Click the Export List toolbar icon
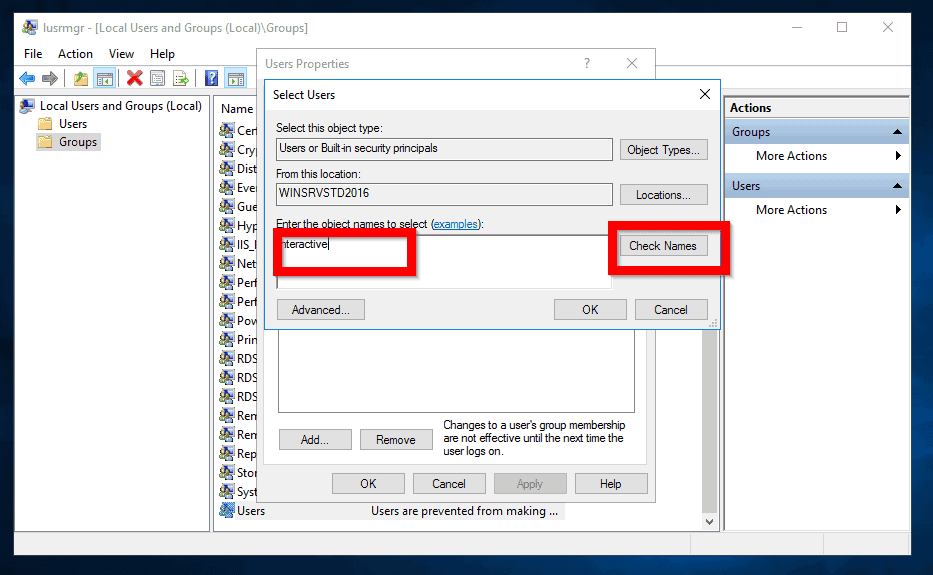 click(180, 78)
